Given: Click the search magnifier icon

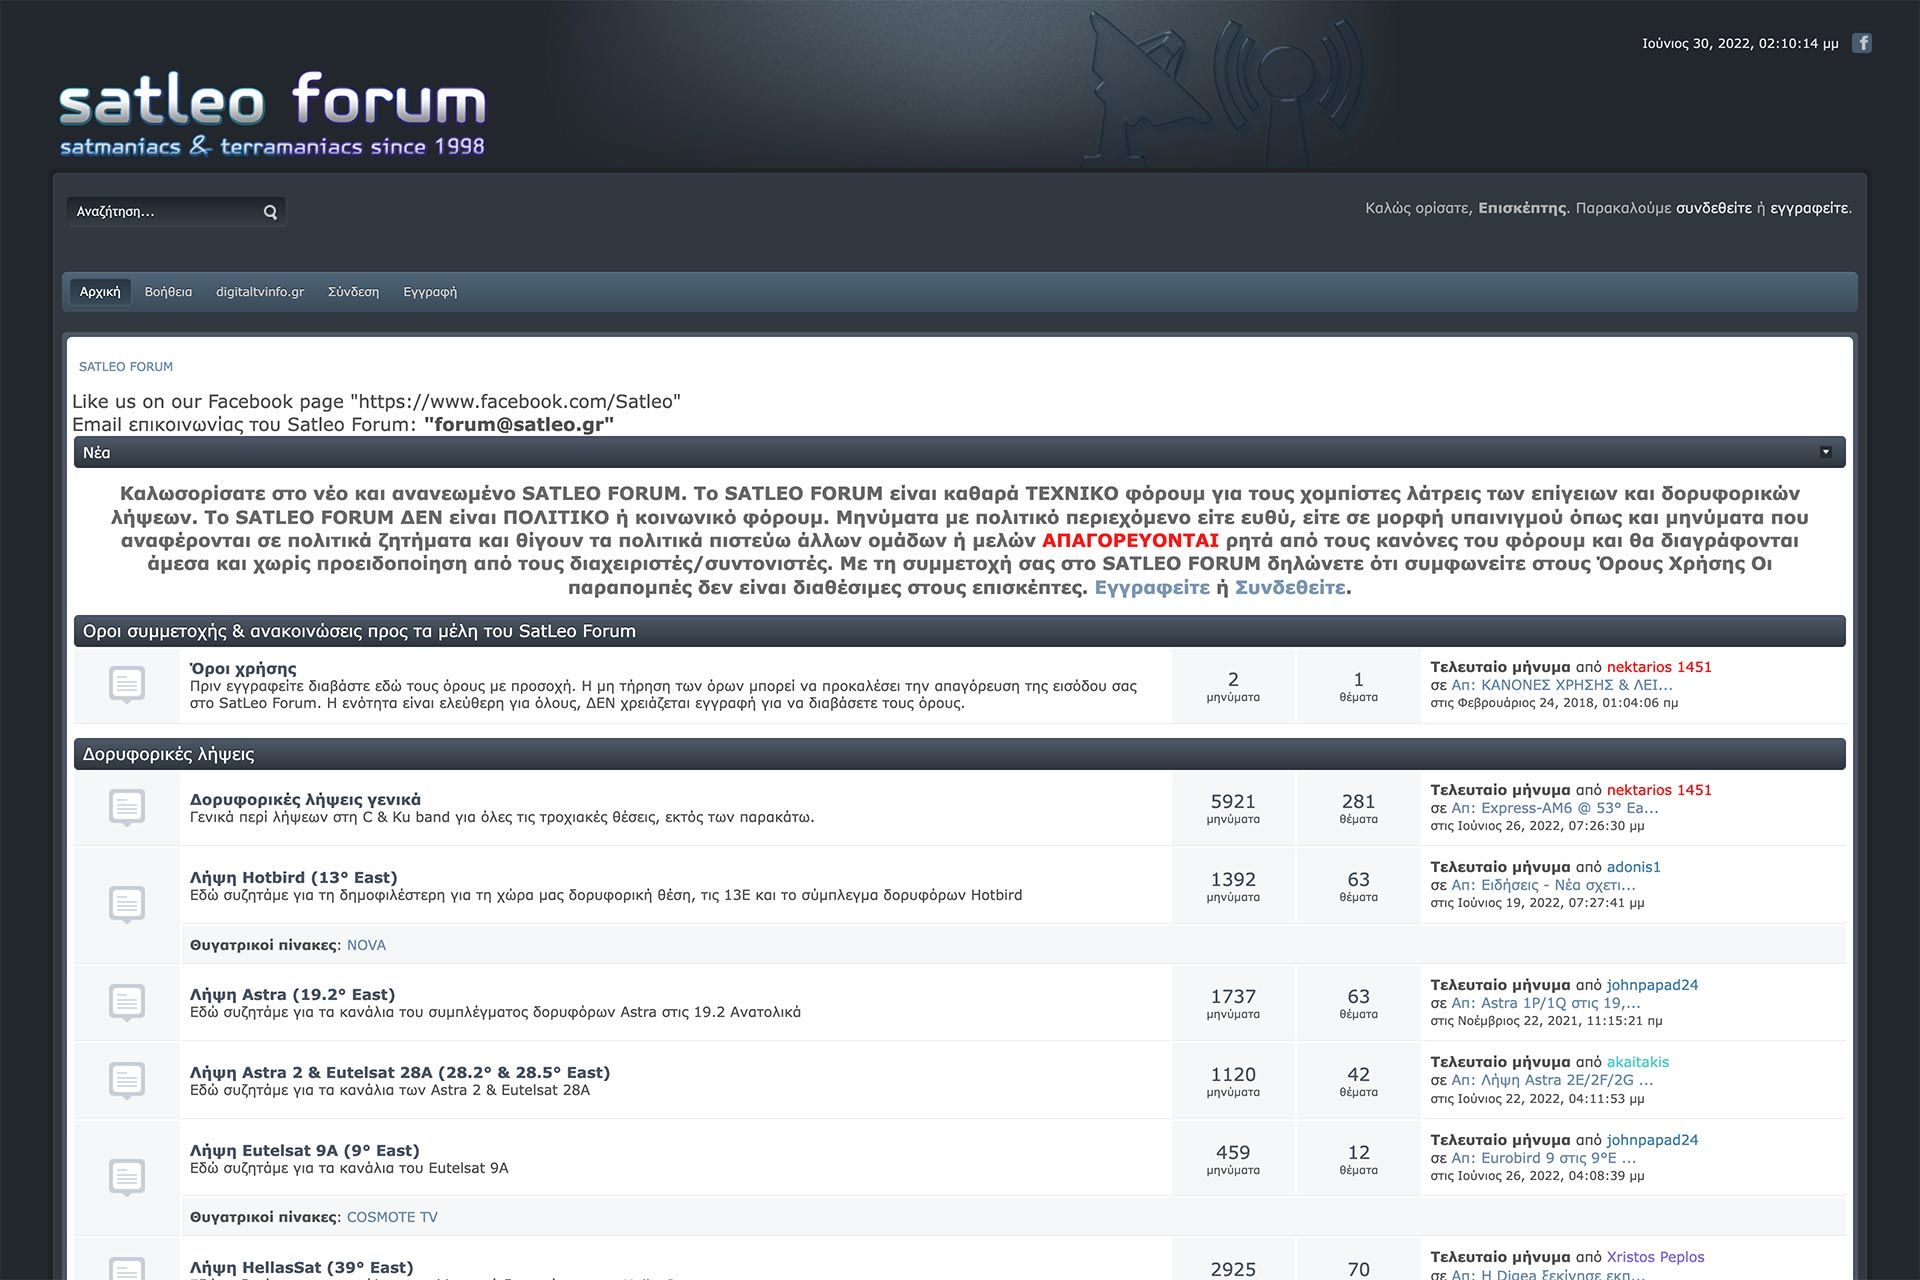Looking at the screenshot, I should [270, 212].
